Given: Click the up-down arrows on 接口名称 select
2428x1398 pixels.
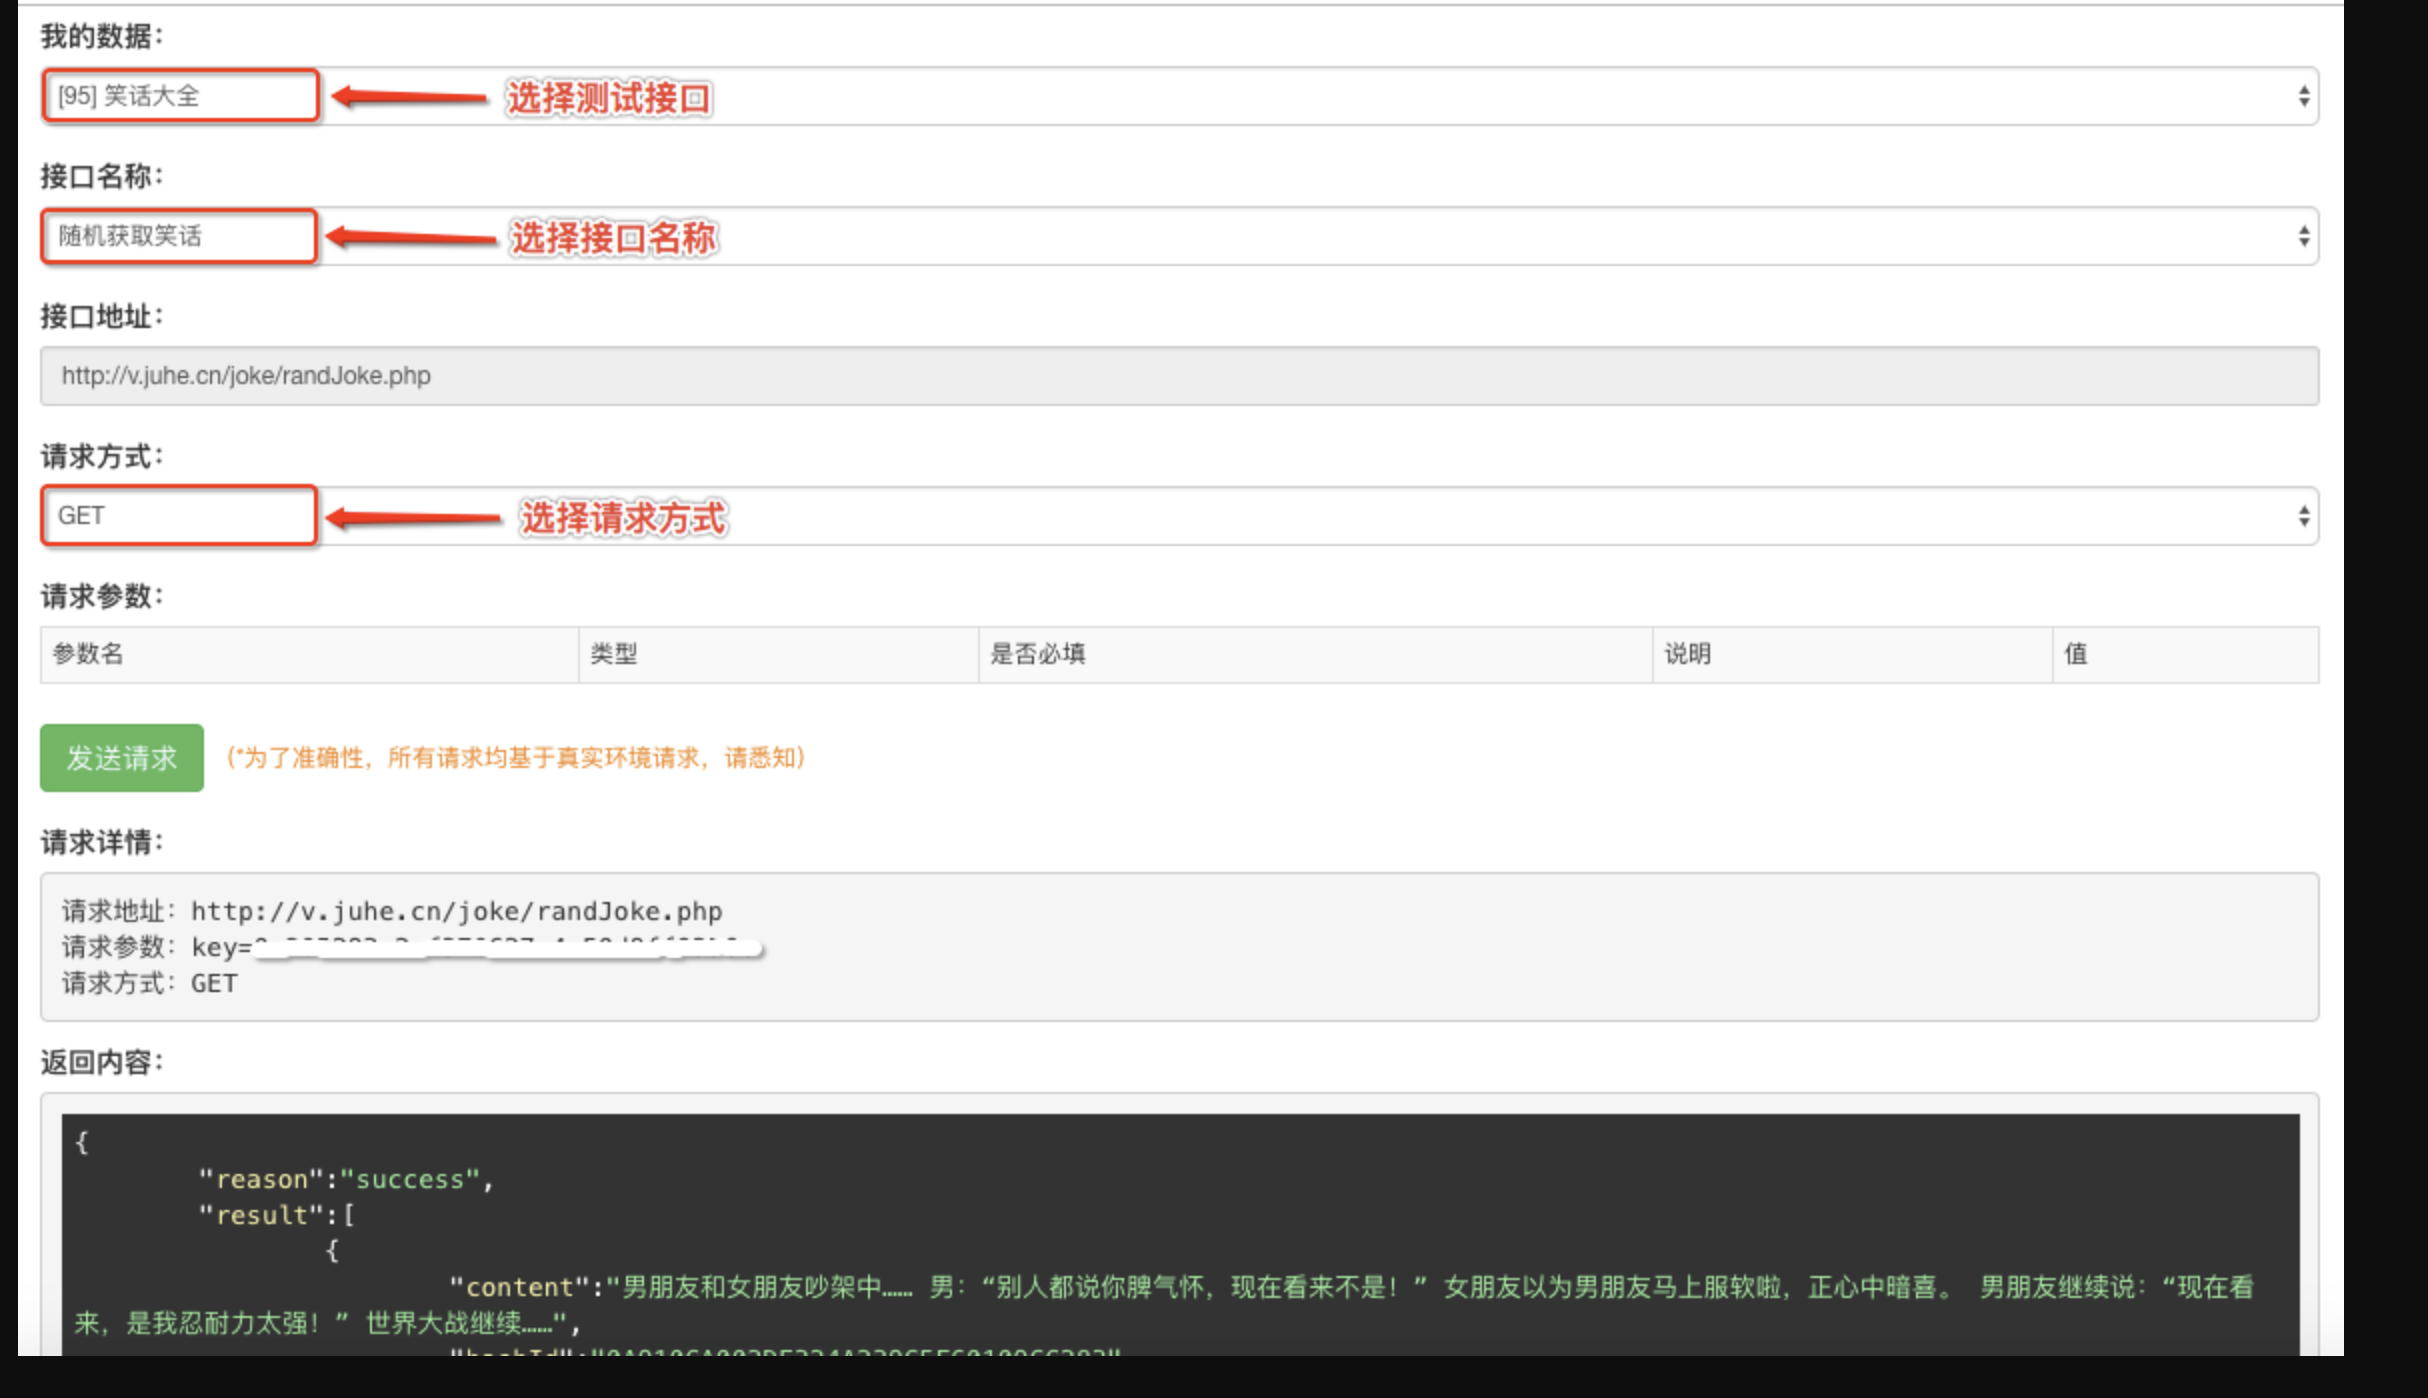Looking at the screenshot, I should [x=2303, y=236].
